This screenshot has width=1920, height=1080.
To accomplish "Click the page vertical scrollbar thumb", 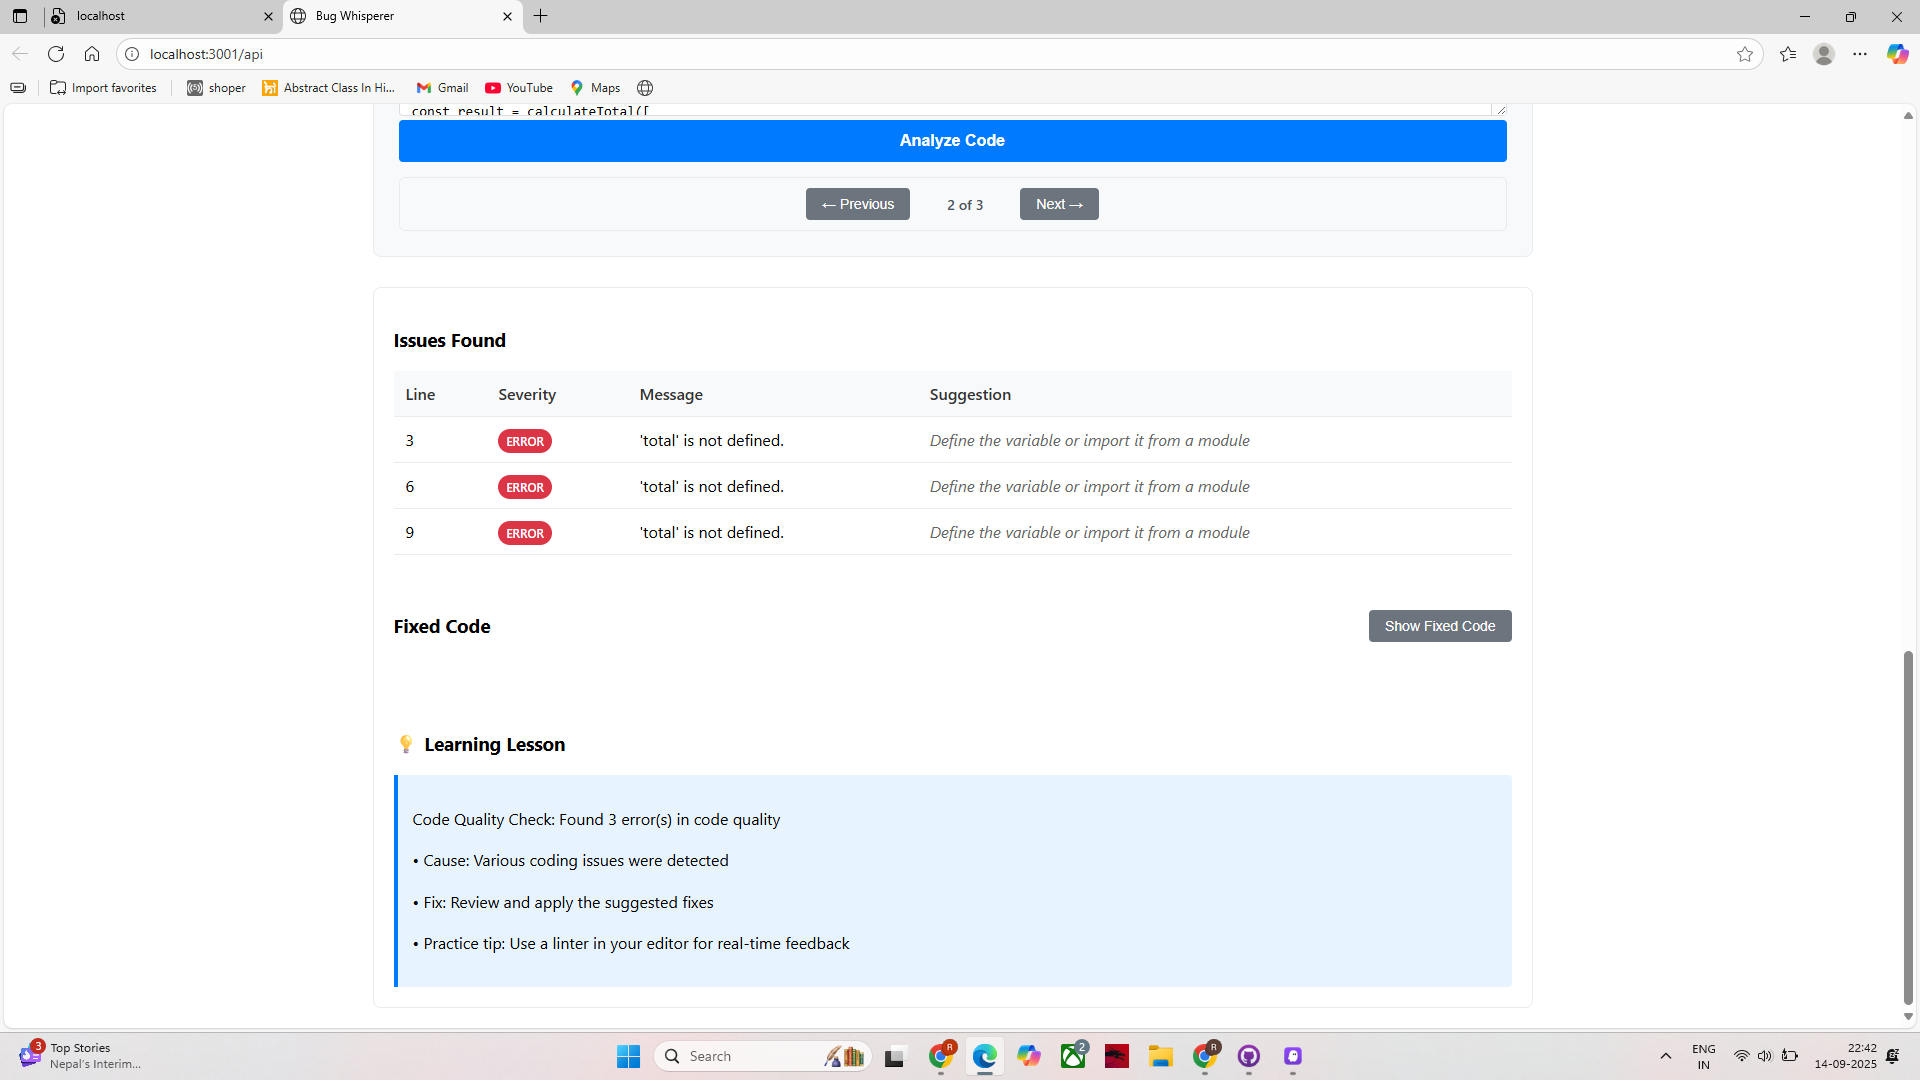I will 1908,827.
